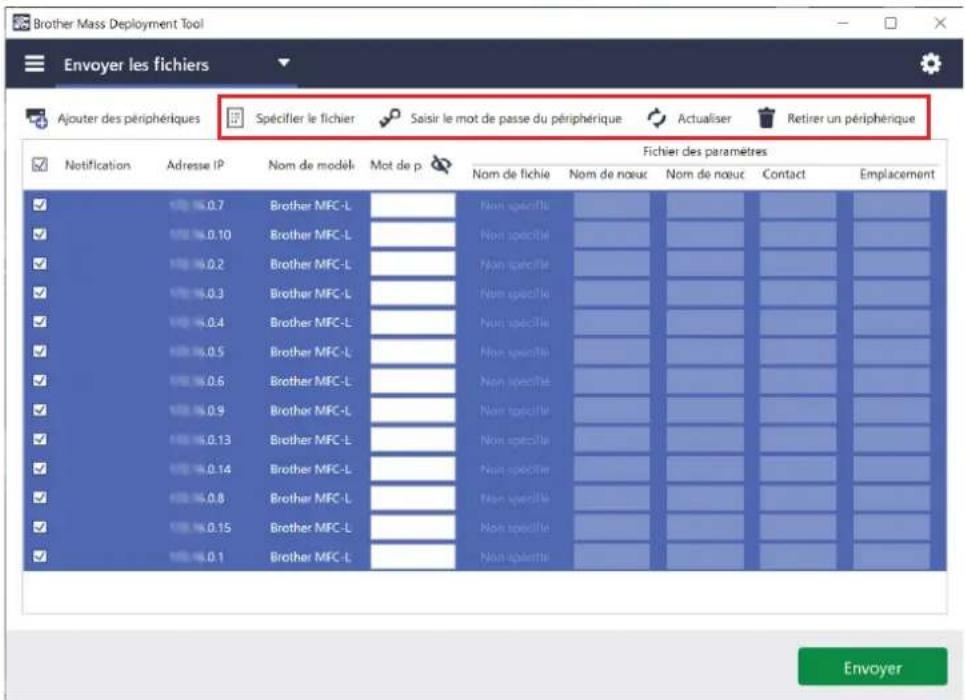The height and width of the screenshot is (700, 965).
Task: Select Envoyer les fichiers mode title
Action: coord(137,65)
